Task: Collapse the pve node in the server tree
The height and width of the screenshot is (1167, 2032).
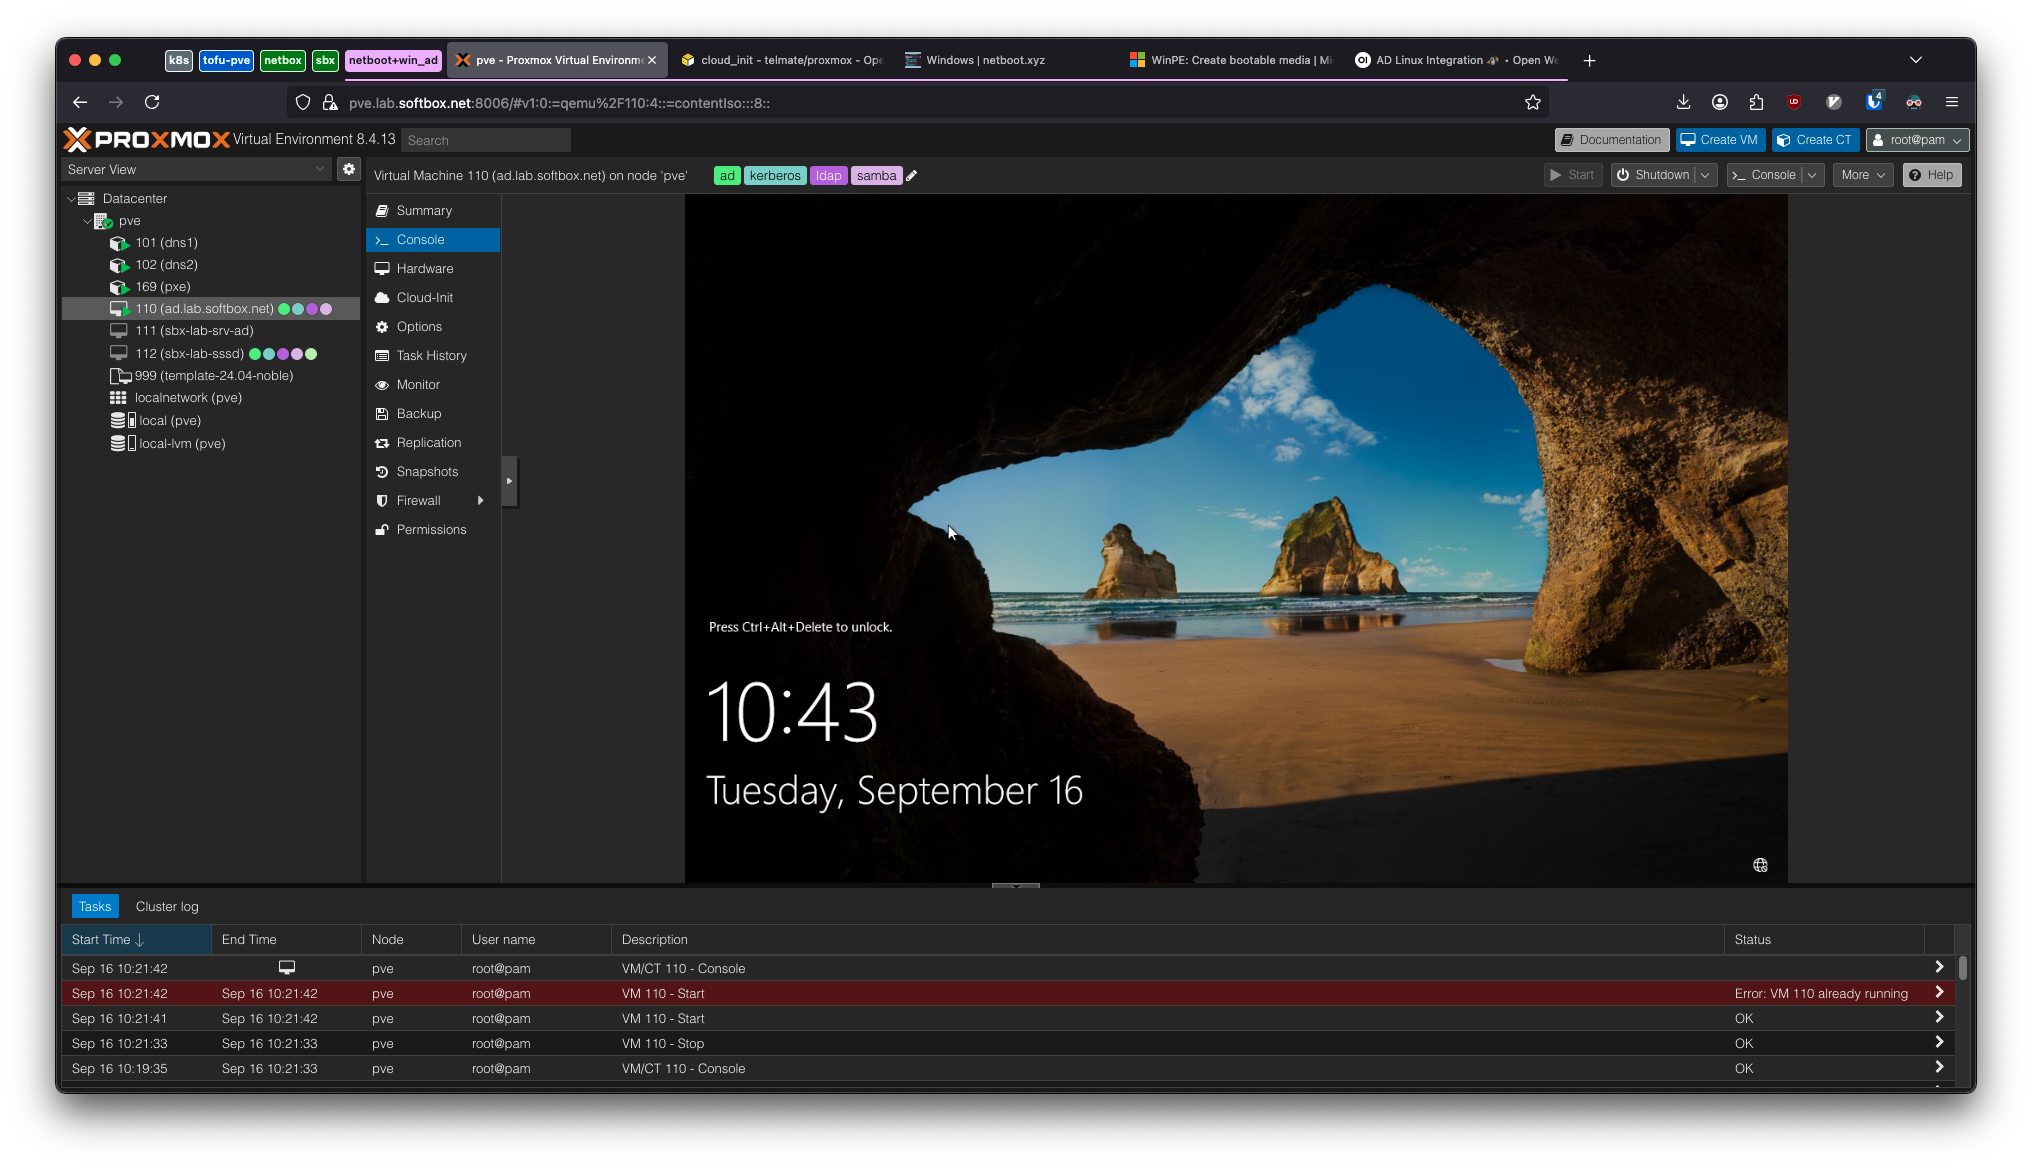Action: click(88, 220)
